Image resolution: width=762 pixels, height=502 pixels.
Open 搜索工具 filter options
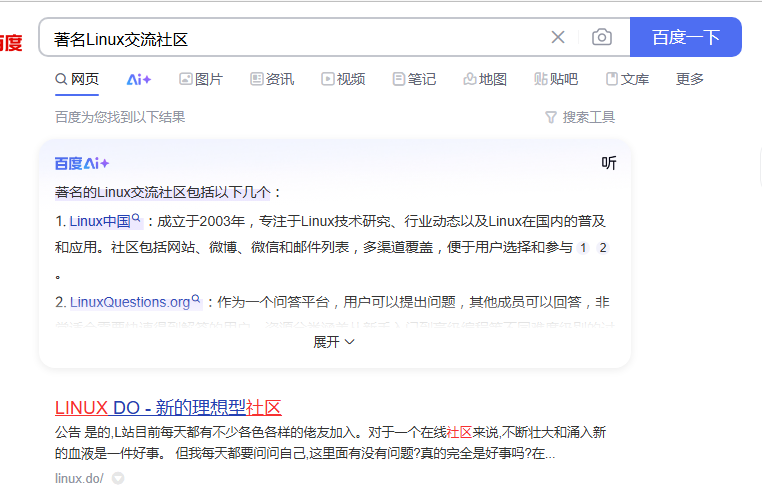point(580,117)
